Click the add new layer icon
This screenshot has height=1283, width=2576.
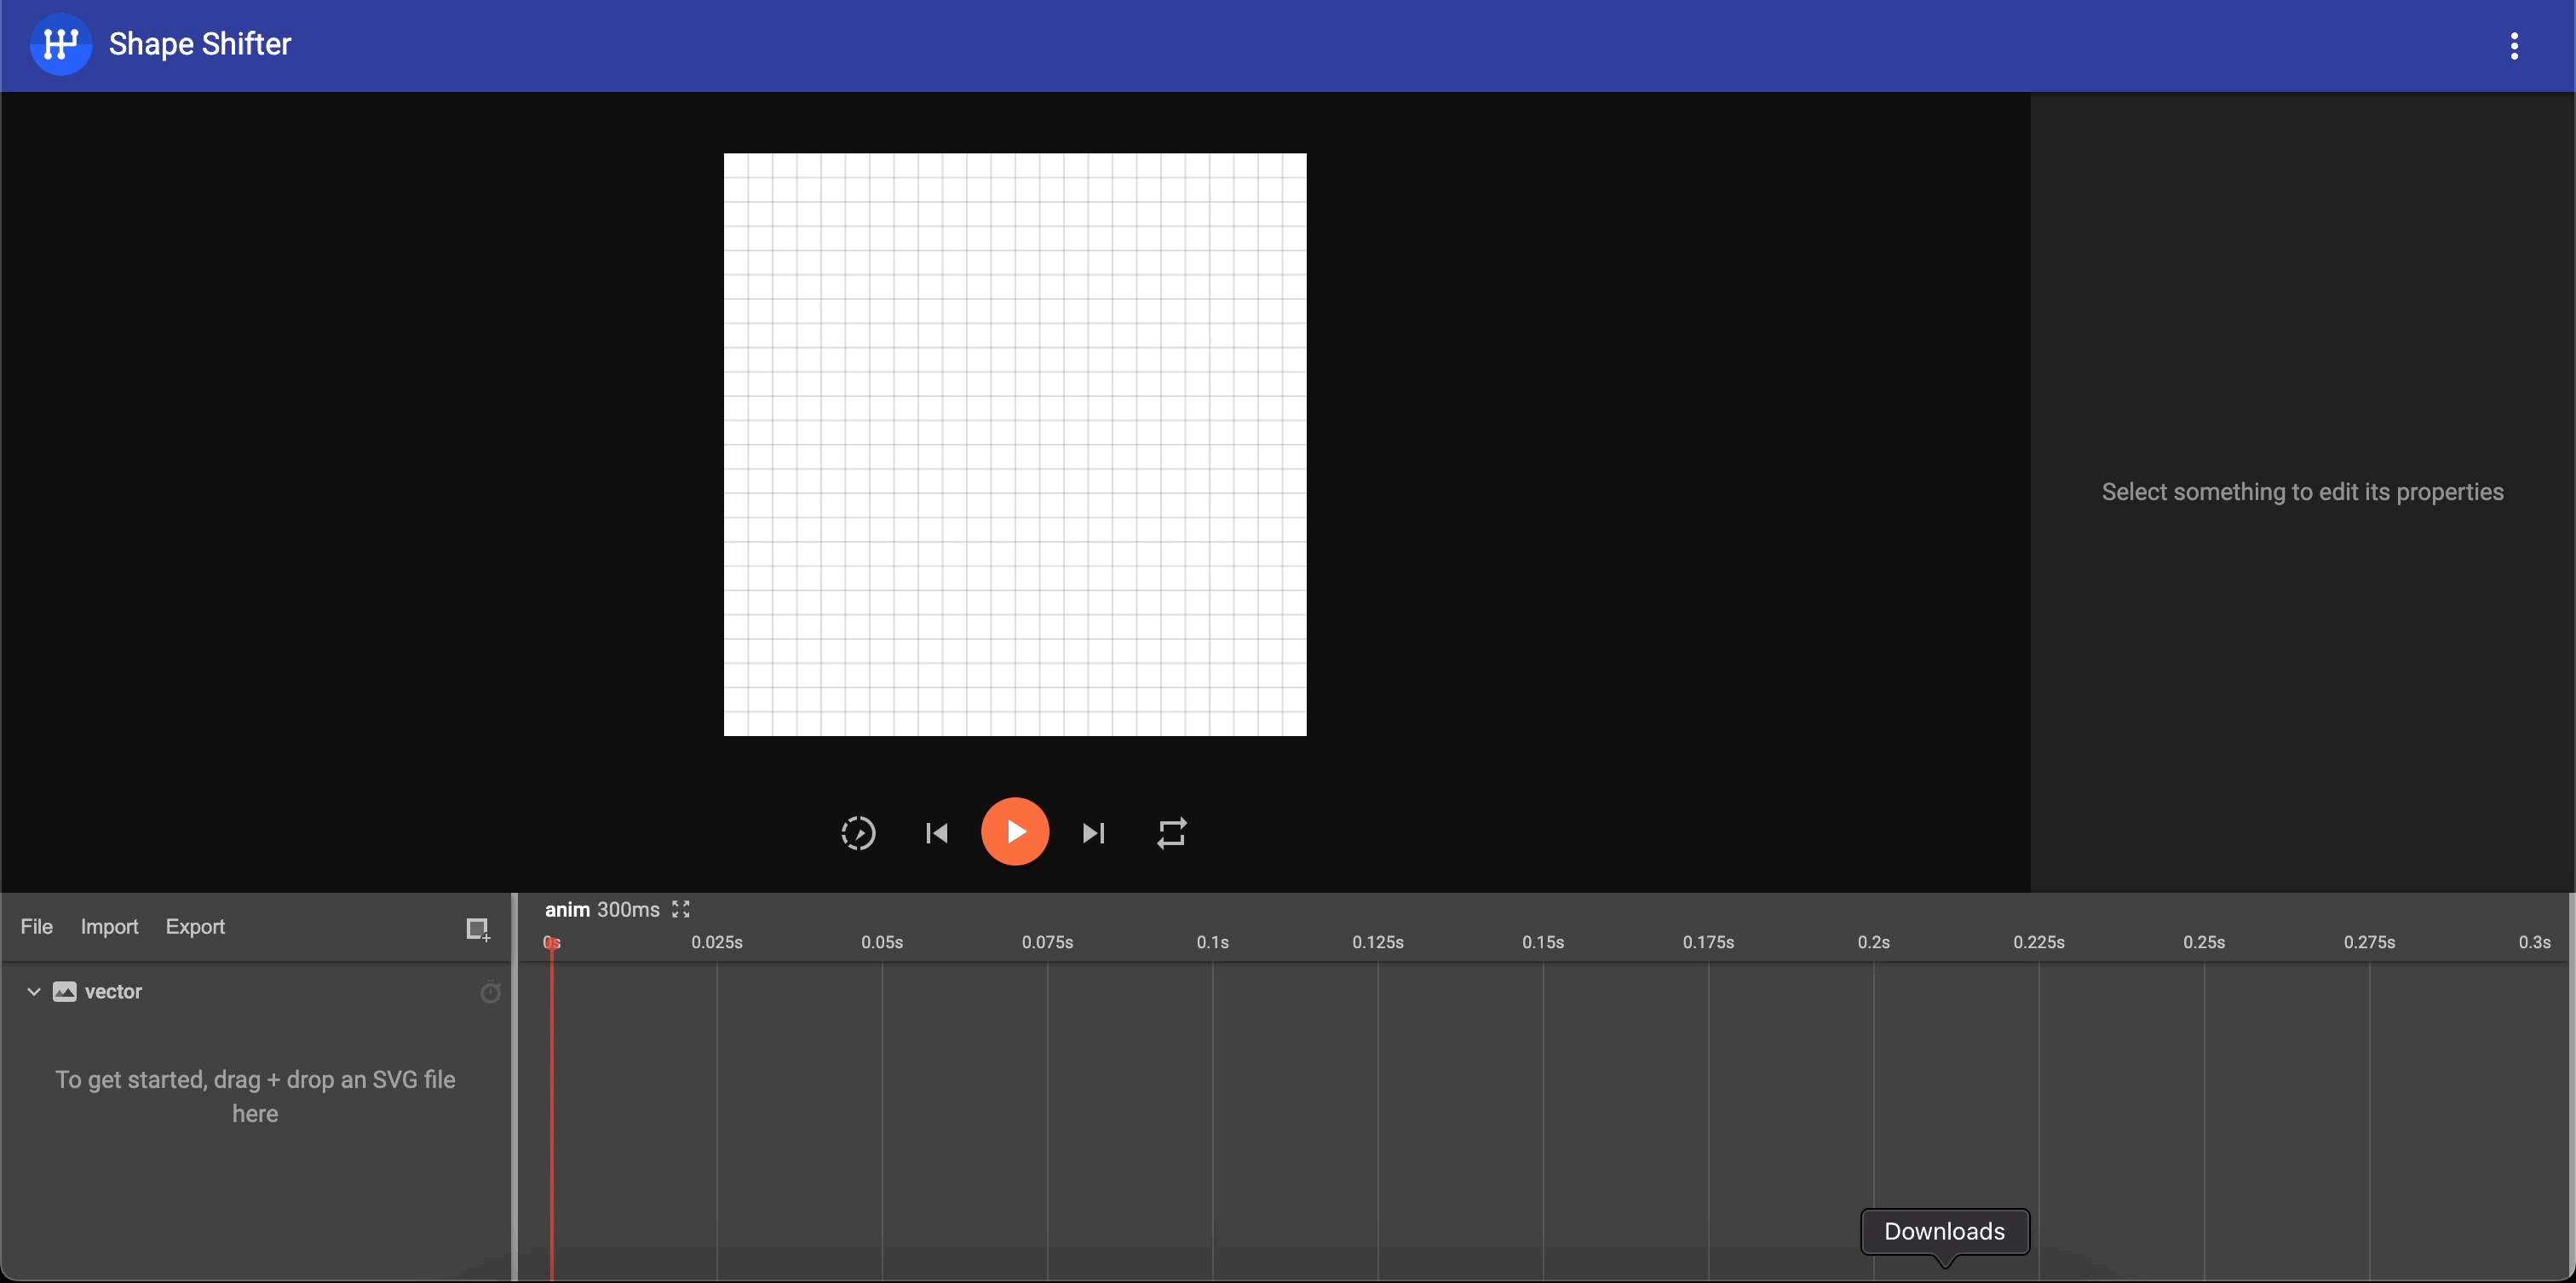(x=477, y=928)
